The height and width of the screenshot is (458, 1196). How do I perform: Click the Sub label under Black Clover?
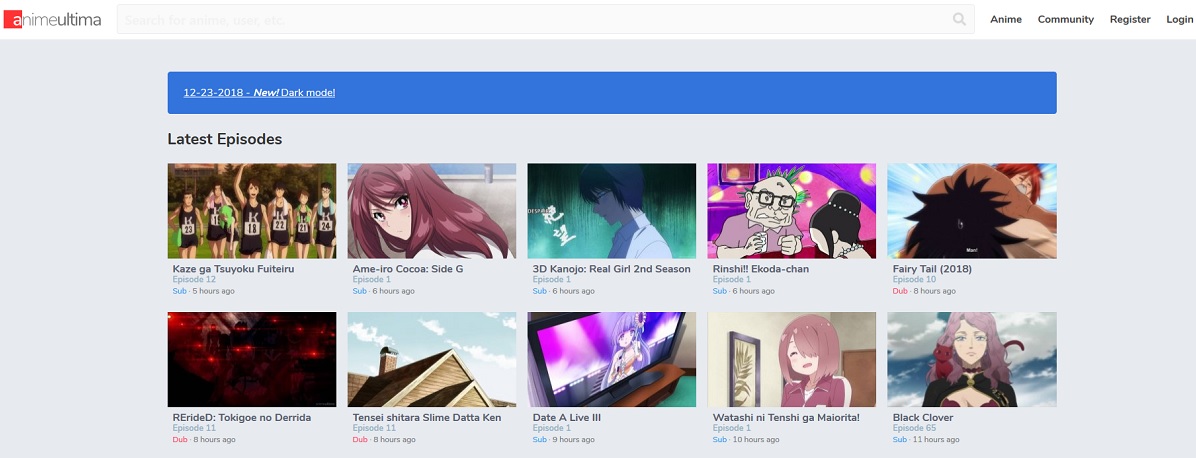pos(899,440)
